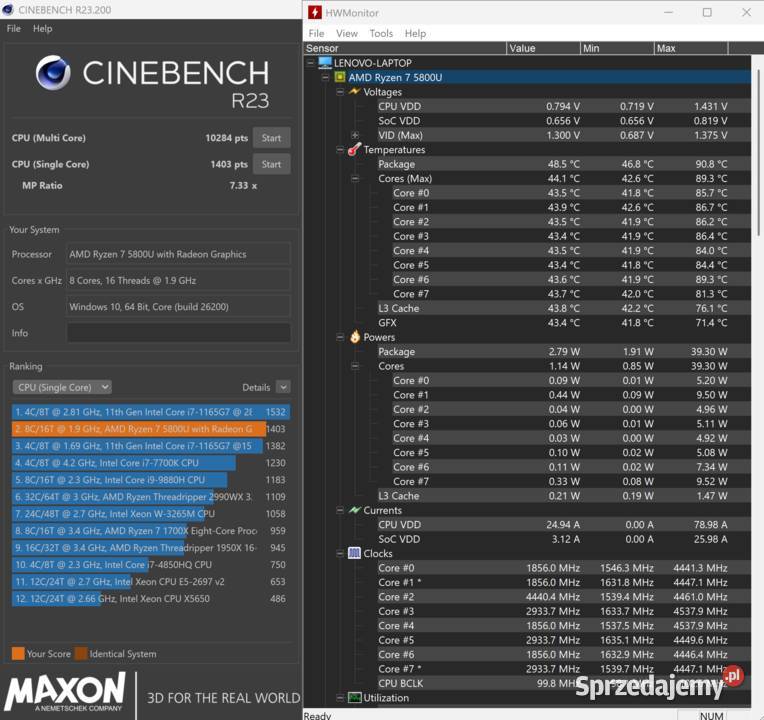The image size is (764, 720).
Task: Click the Powers flame icon
Action: click(x=355, y=337)
